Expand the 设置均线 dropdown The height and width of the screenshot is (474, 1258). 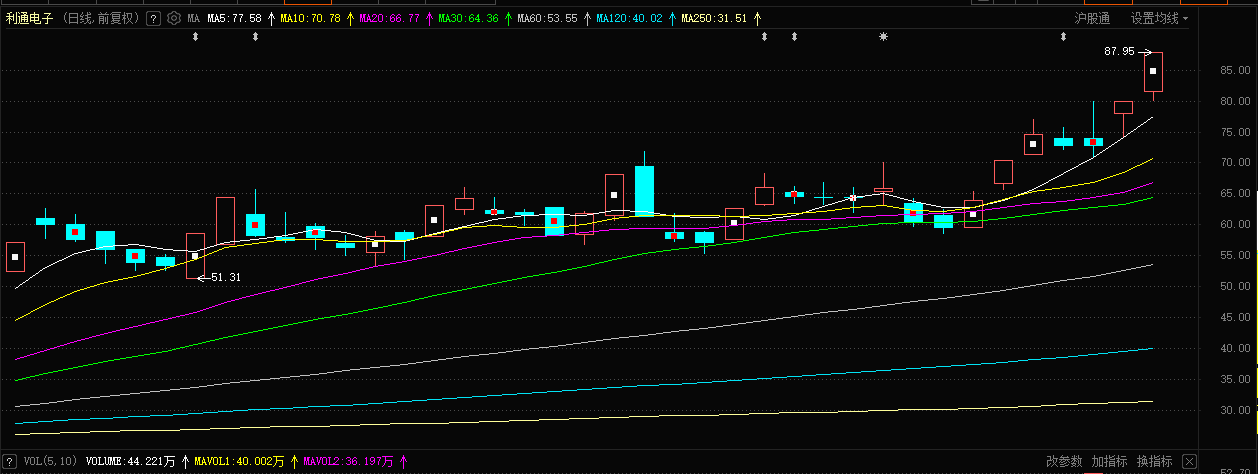point(1159,18)
